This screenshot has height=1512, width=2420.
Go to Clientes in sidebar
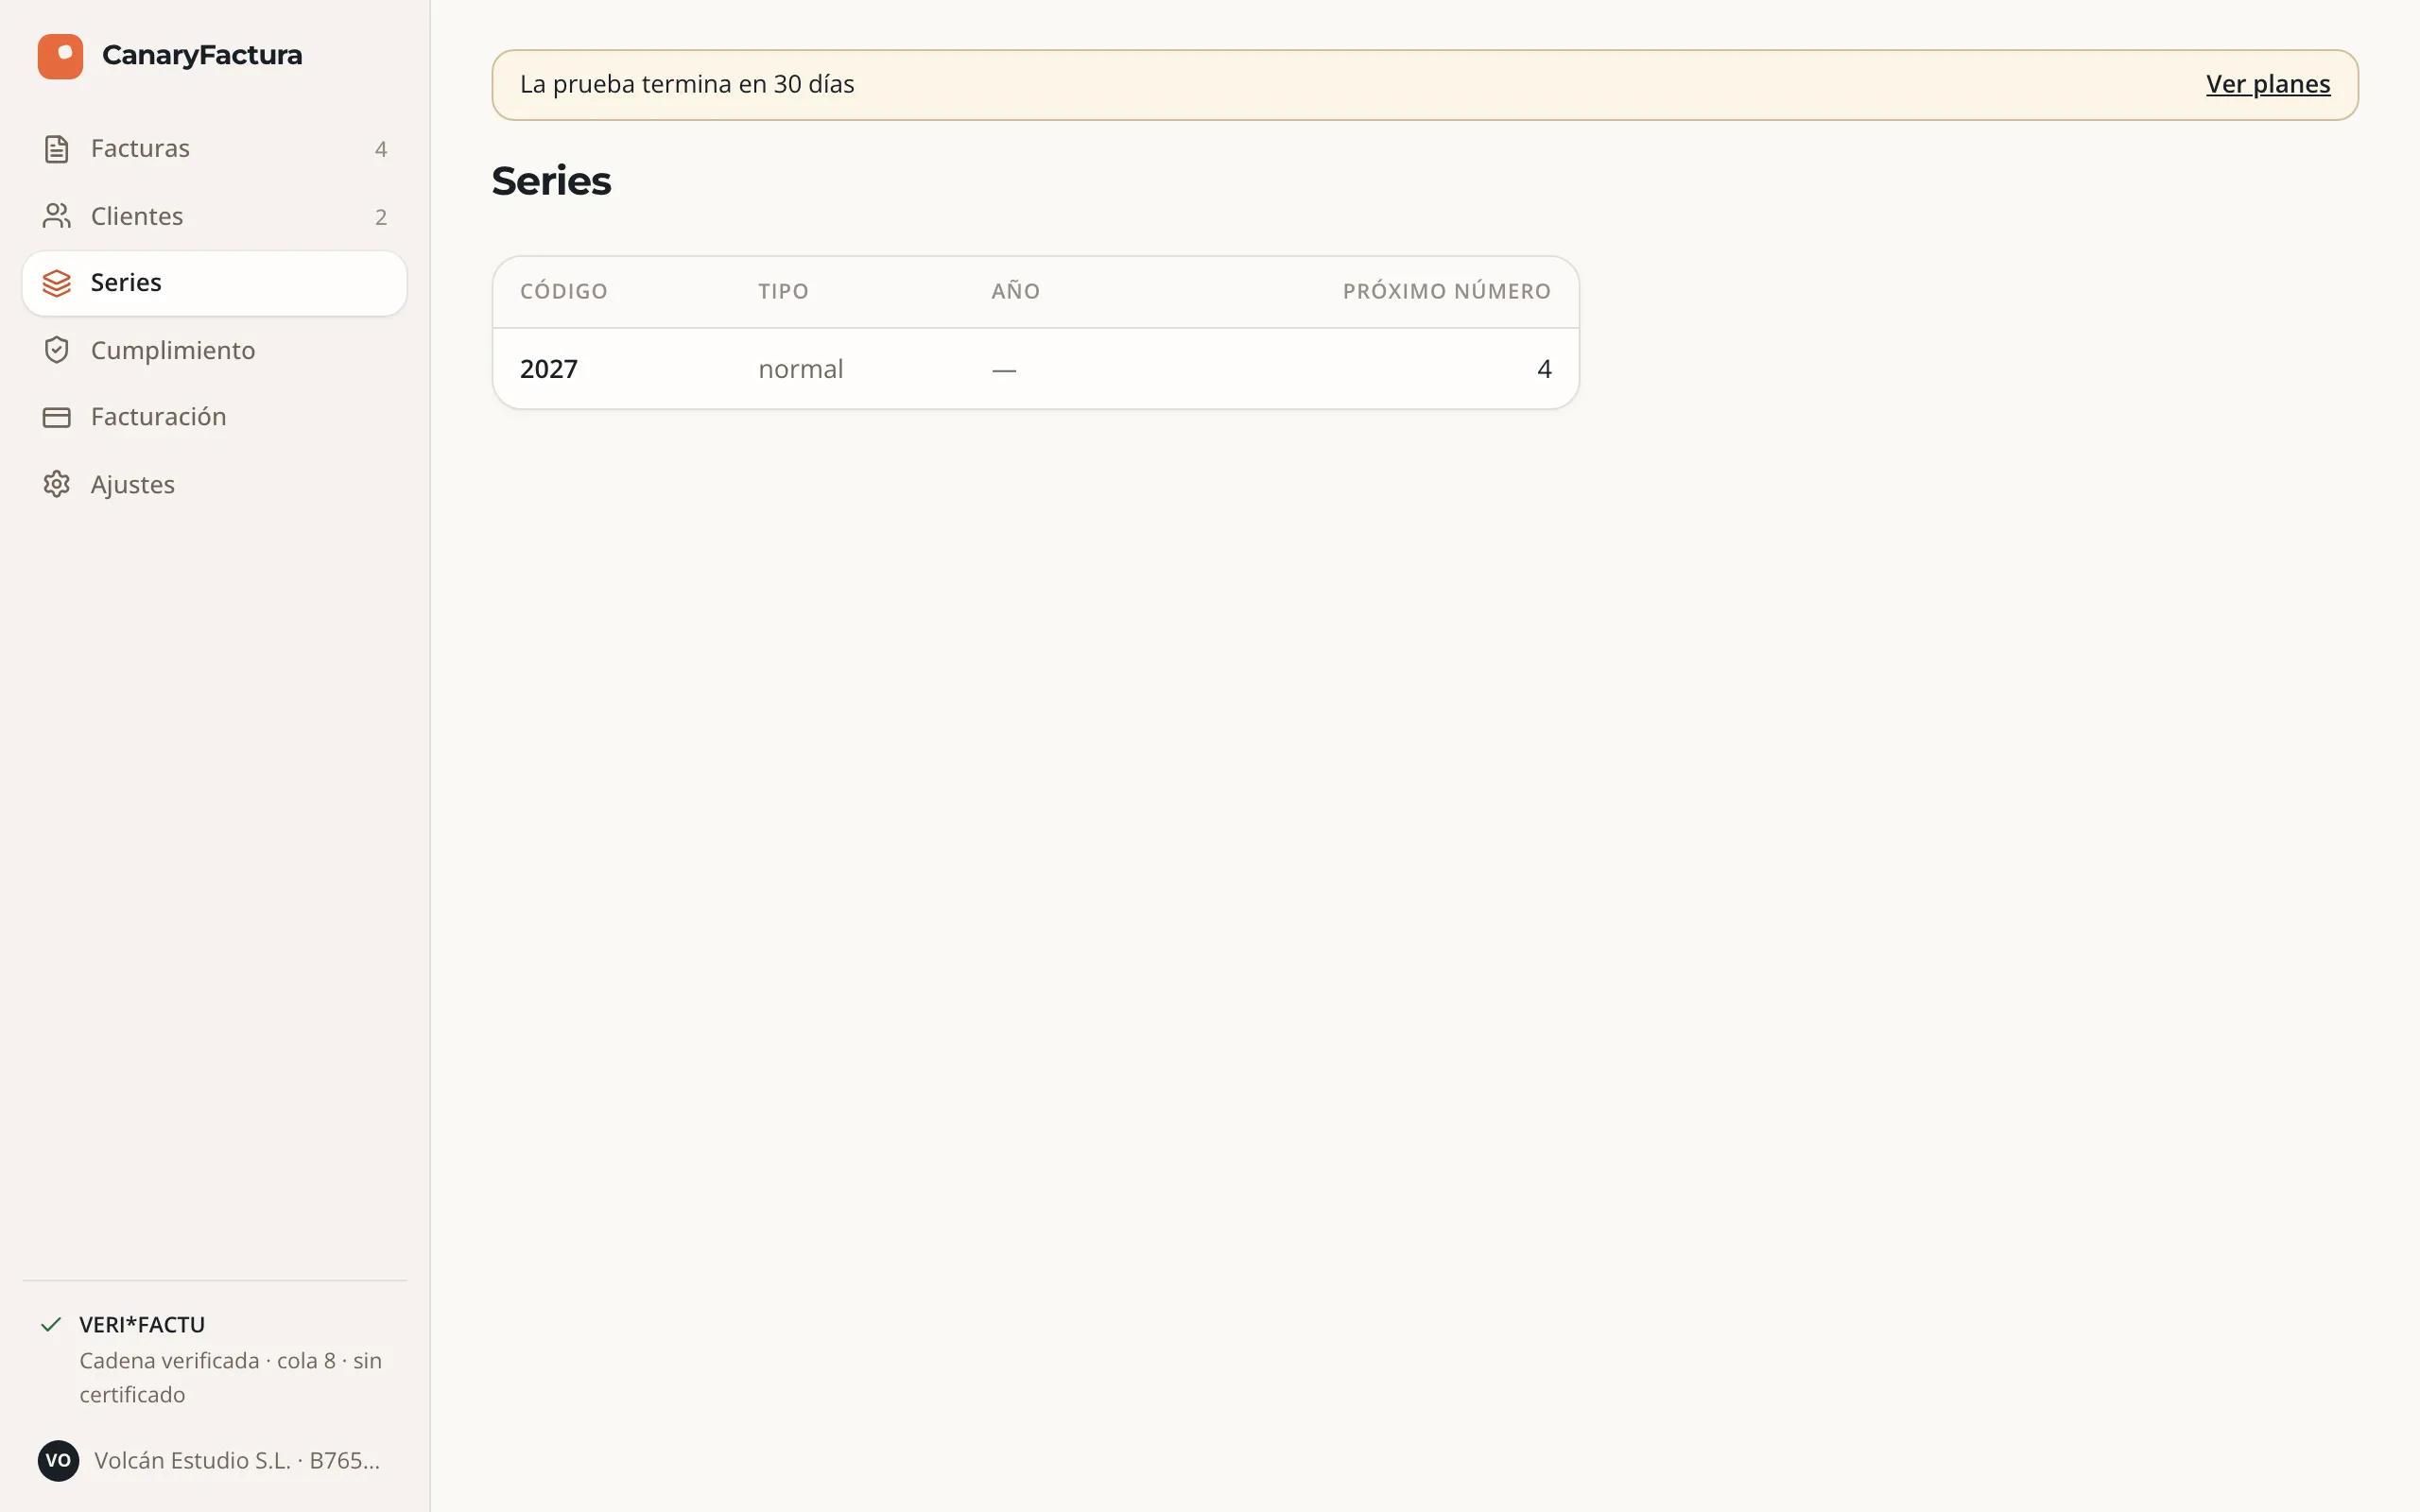[214, 216]
